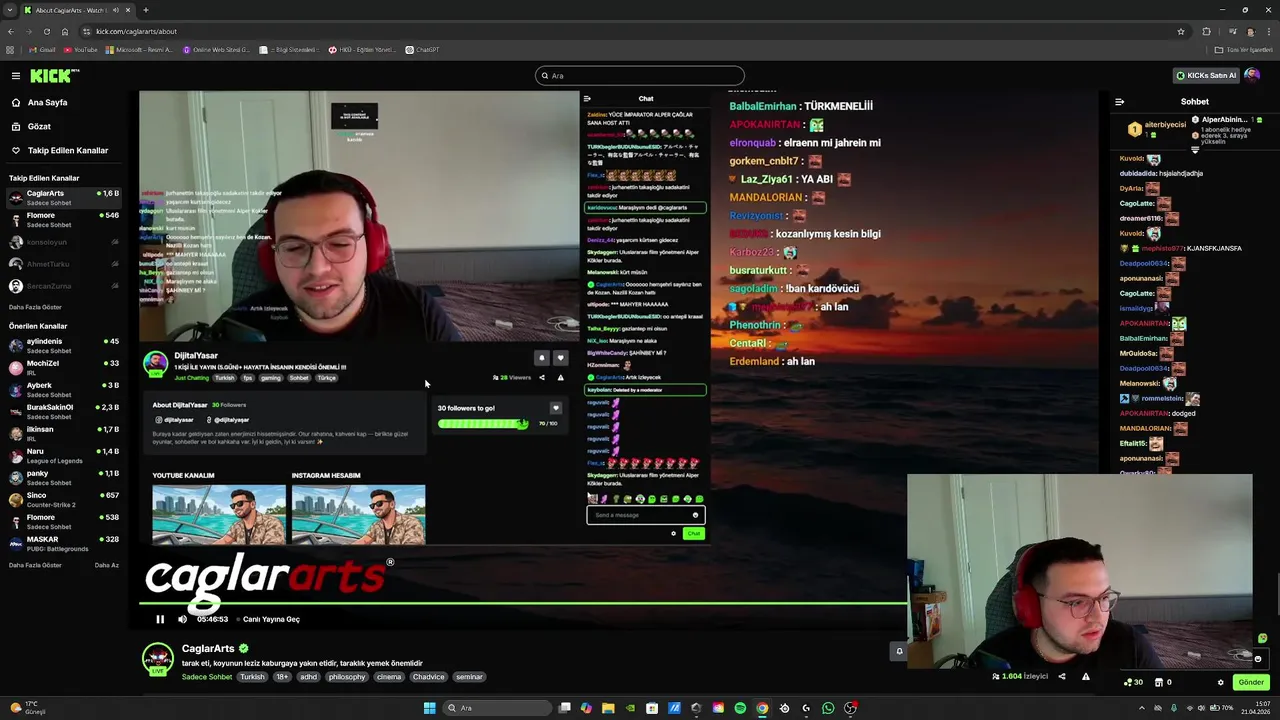
Task: Go to Ana Sayfa in sidebar
Action: pyautogui.click(x=48, y=103)
